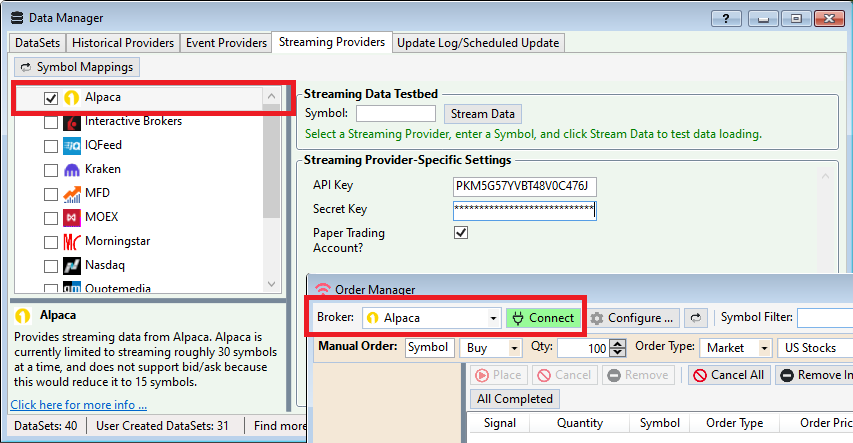853x443 pixels.
Task: Click the Symbol Mappings button
Action: click(77, 67)
